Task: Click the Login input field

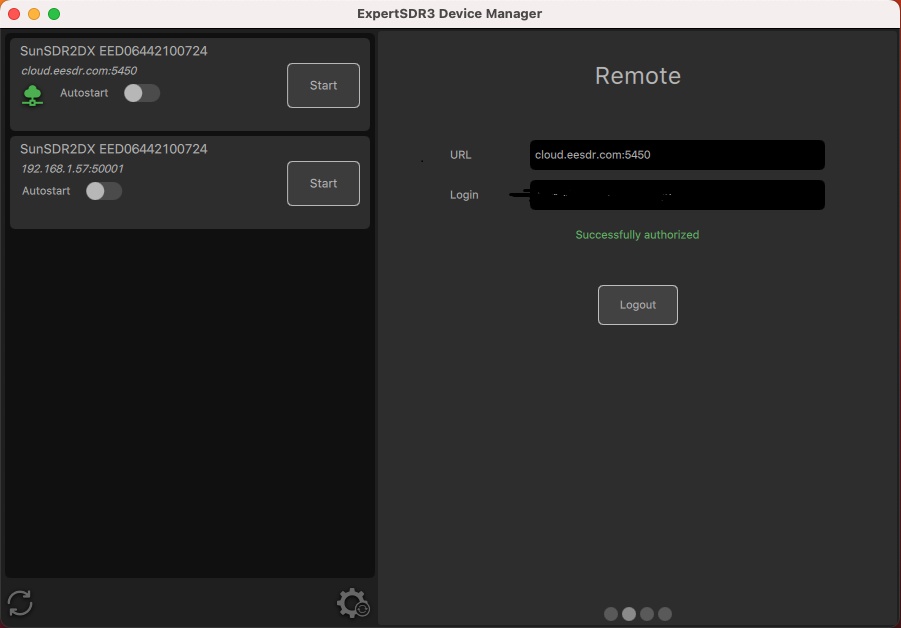Action: pos(677,195)
